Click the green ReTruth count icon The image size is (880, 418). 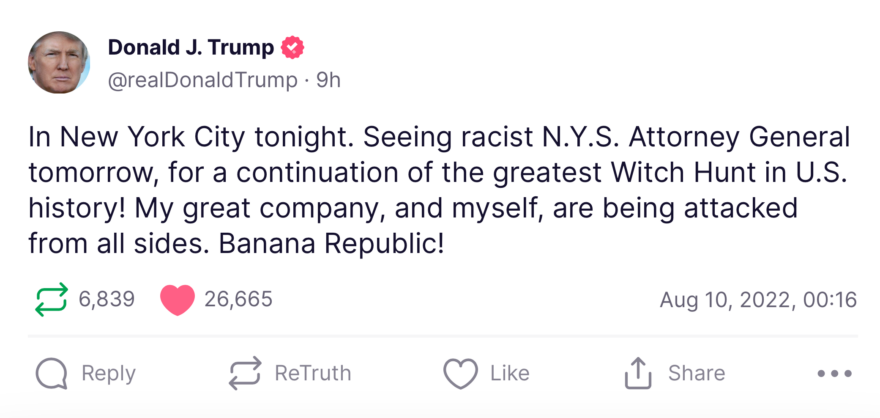click(x=51, y=299)
